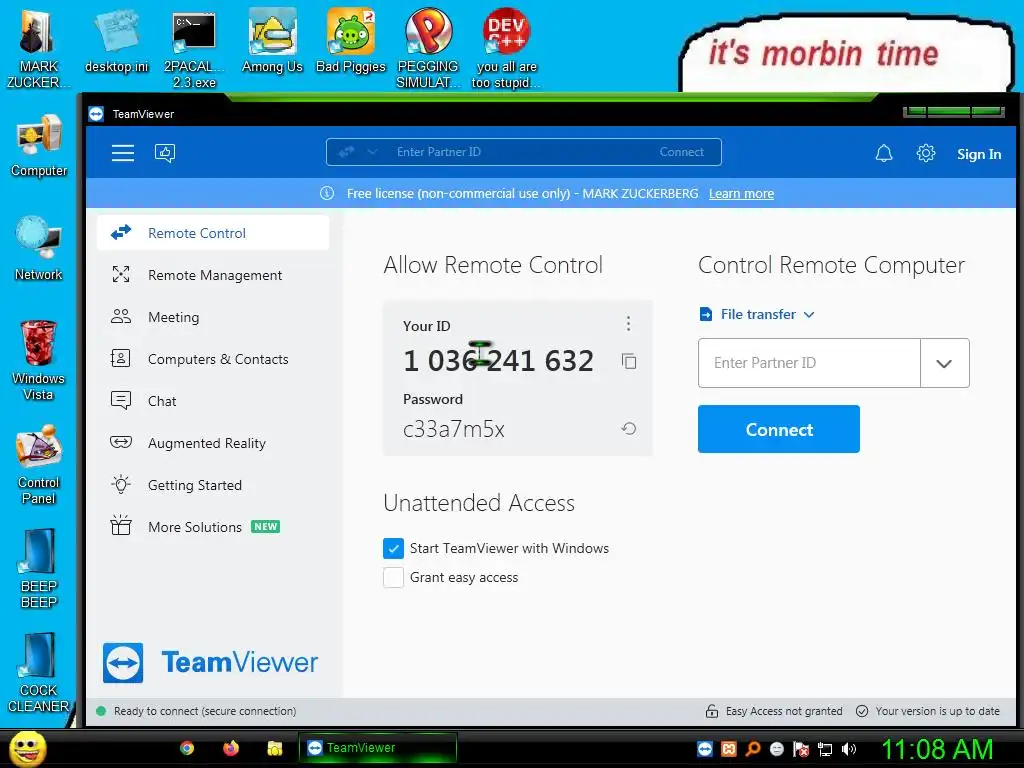
Task: Click the network tray icon
Action: (x=825, y=749)
